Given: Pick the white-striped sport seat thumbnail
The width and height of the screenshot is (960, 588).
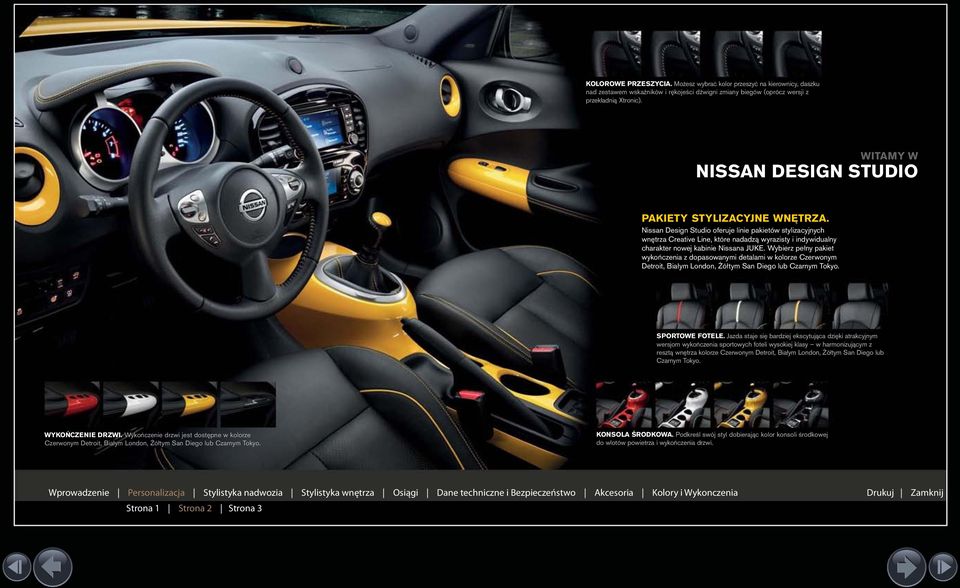Looking at the screenshot, I should 742,306.
